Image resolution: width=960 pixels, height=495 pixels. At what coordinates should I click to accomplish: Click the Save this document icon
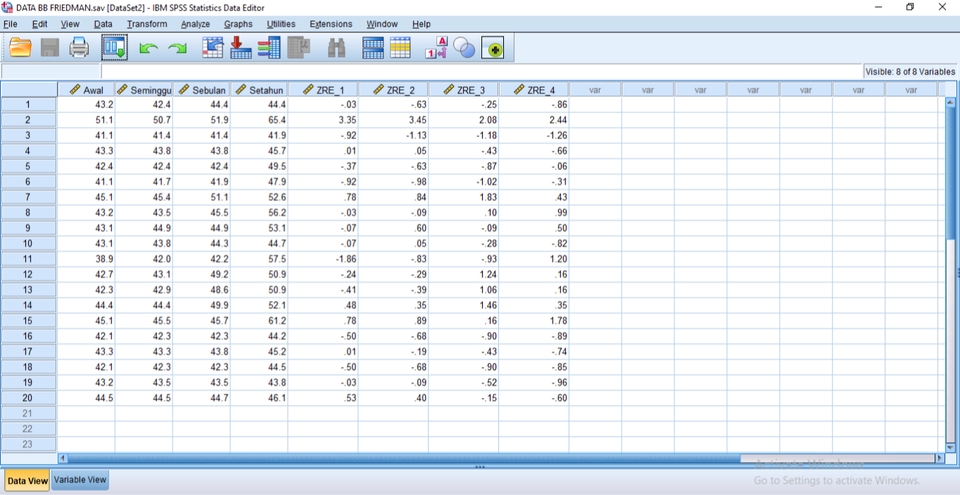(50, 48)
